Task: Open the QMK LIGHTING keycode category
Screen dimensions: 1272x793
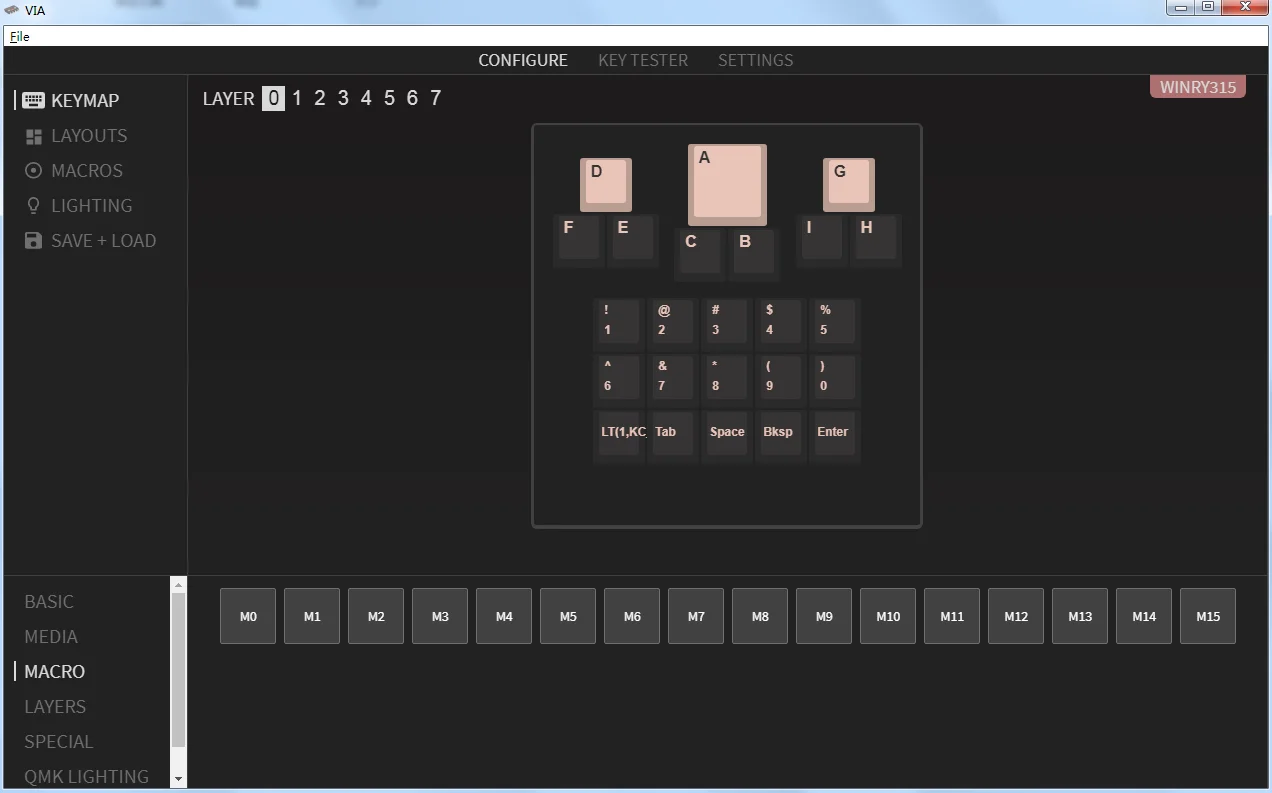Action: (x=87, y=777)
